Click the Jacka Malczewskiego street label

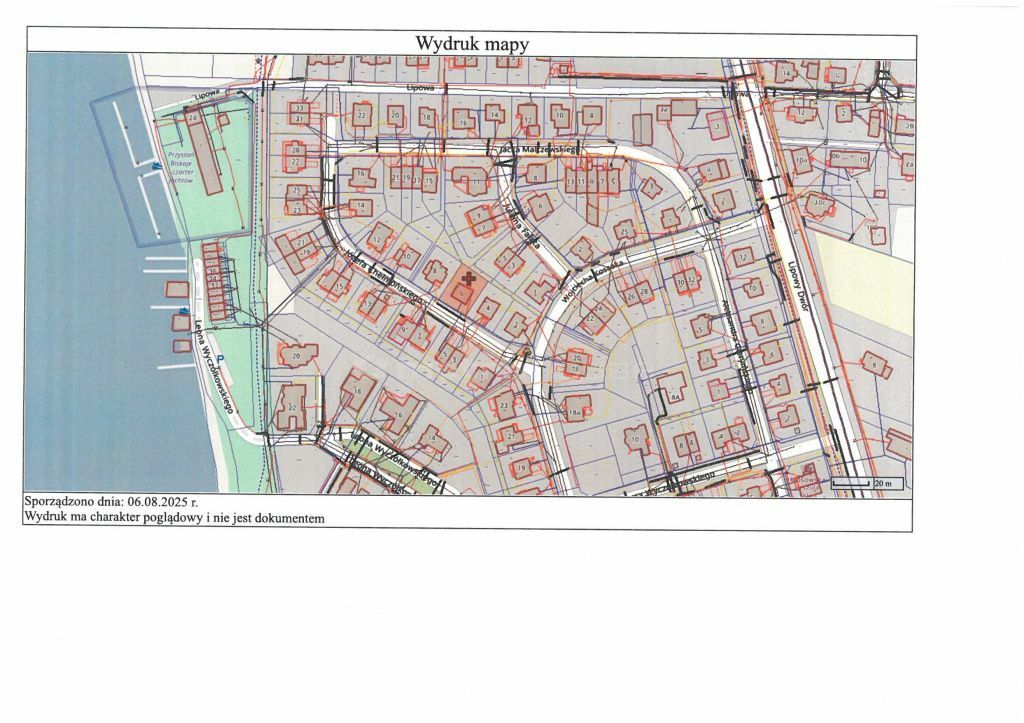[x=539, y=149]
